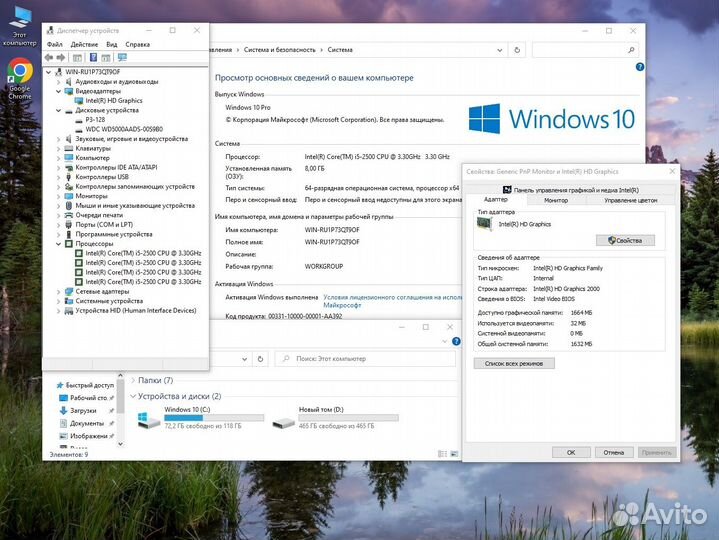719x540 pixels.
Task: Switch to Управление цветом tab
Action: coord(631,200)
